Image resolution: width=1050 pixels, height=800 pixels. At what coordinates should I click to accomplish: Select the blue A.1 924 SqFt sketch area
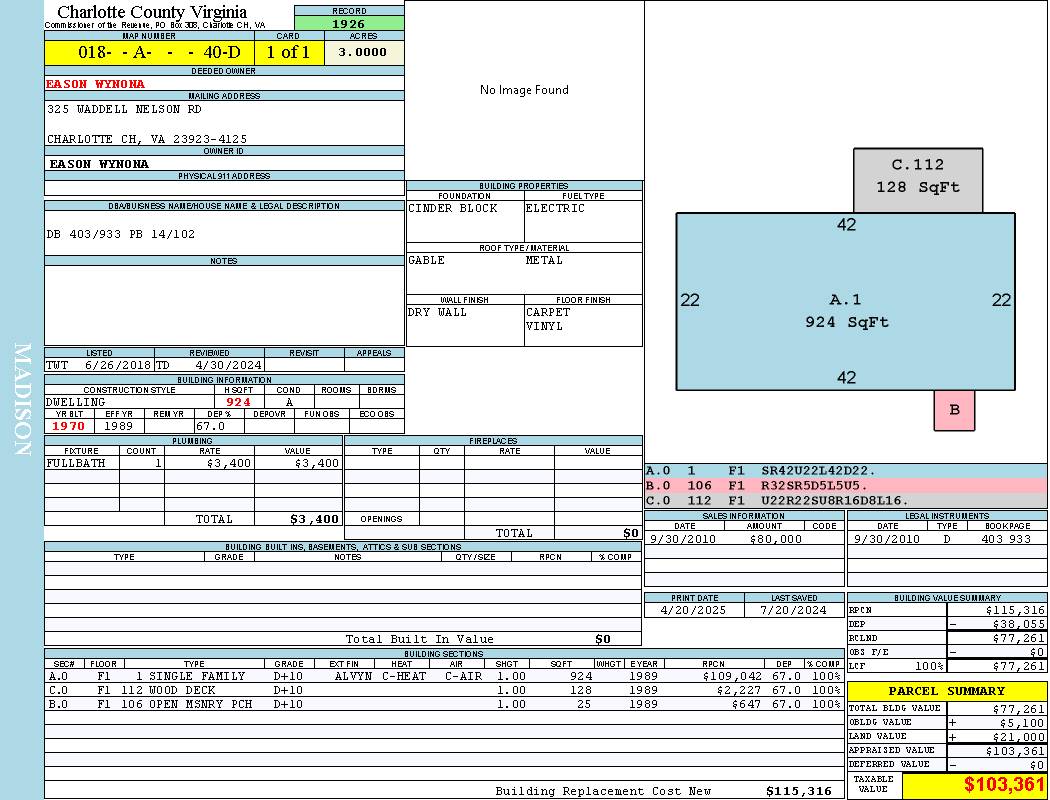[845, 310]
